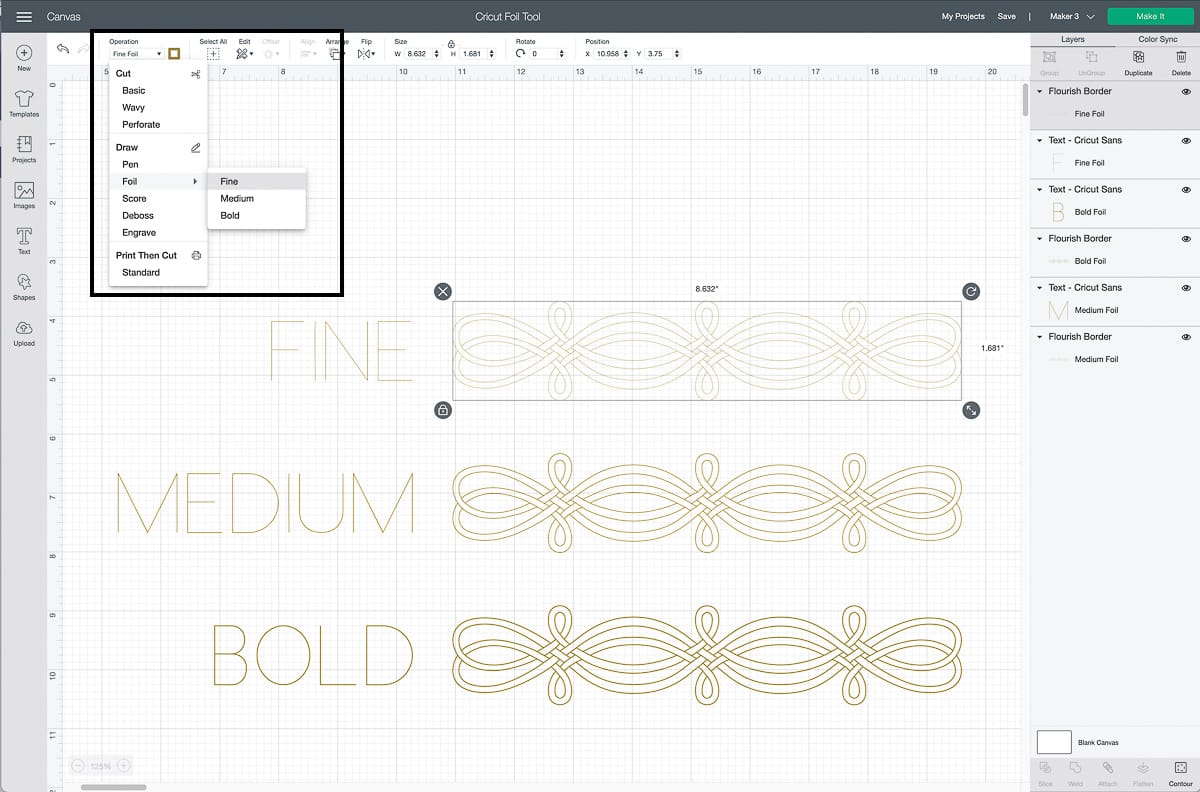This screenshot has height=792, width=1200.
Task: Click the rotate handle on selected flourish
Action: tap(971, 291)
